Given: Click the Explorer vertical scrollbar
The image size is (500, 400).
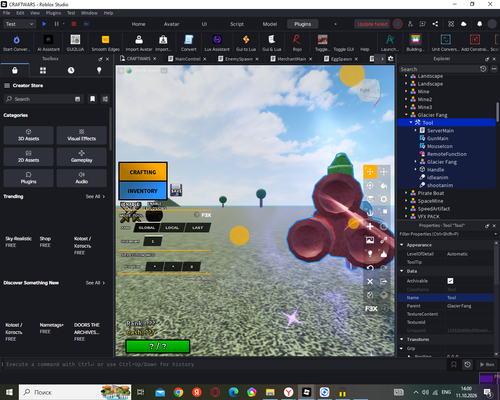Looking at the screenshot, I should point(497,112).
